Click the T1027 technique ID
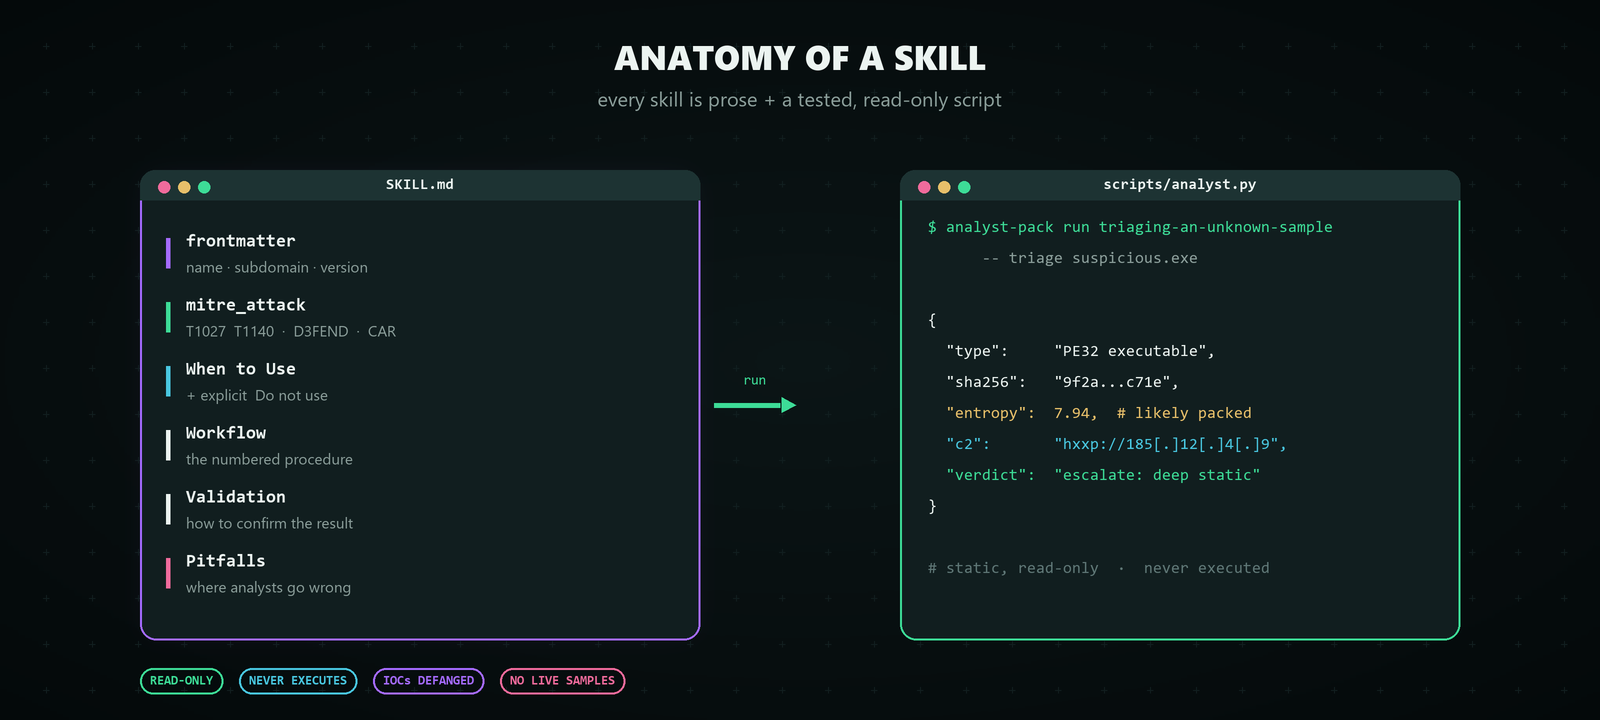The height and width of the screenshot is (720, 1600). point(206,332)
